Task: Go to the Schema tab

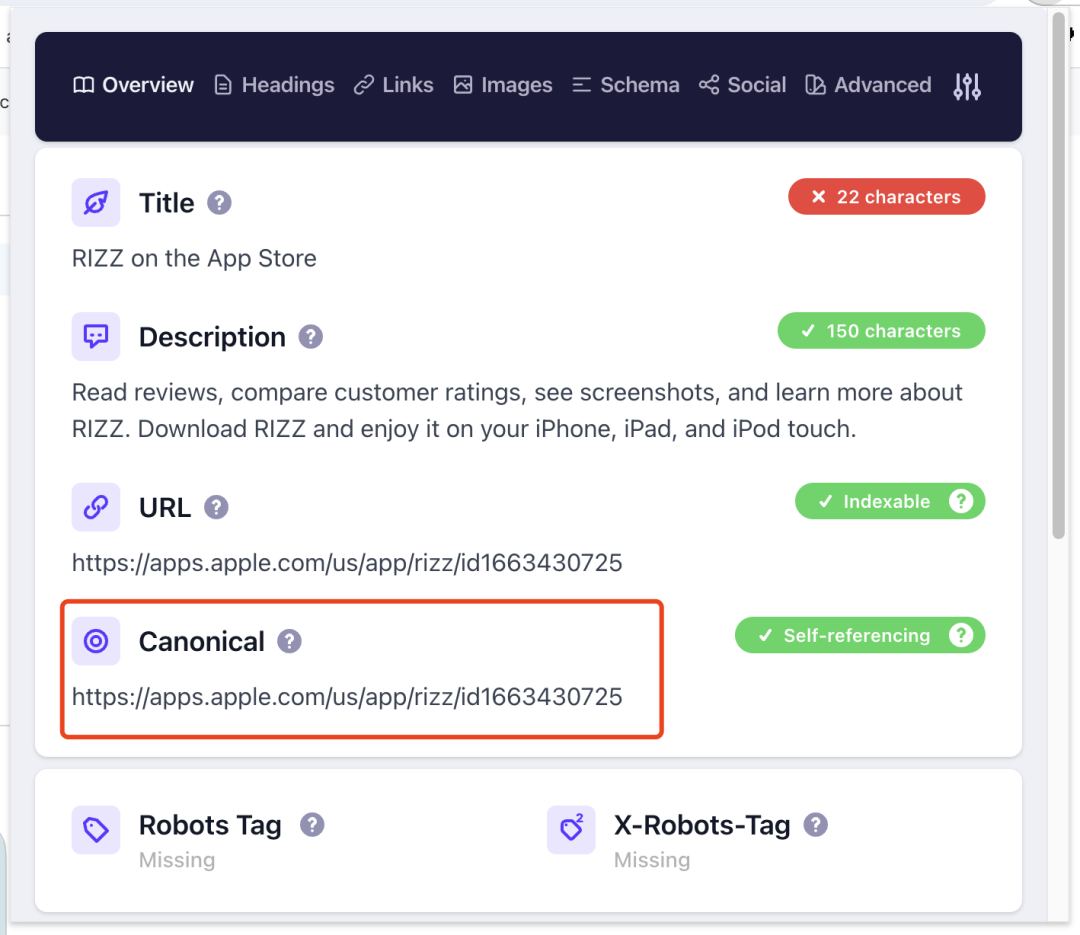Action: click(625, 86)
